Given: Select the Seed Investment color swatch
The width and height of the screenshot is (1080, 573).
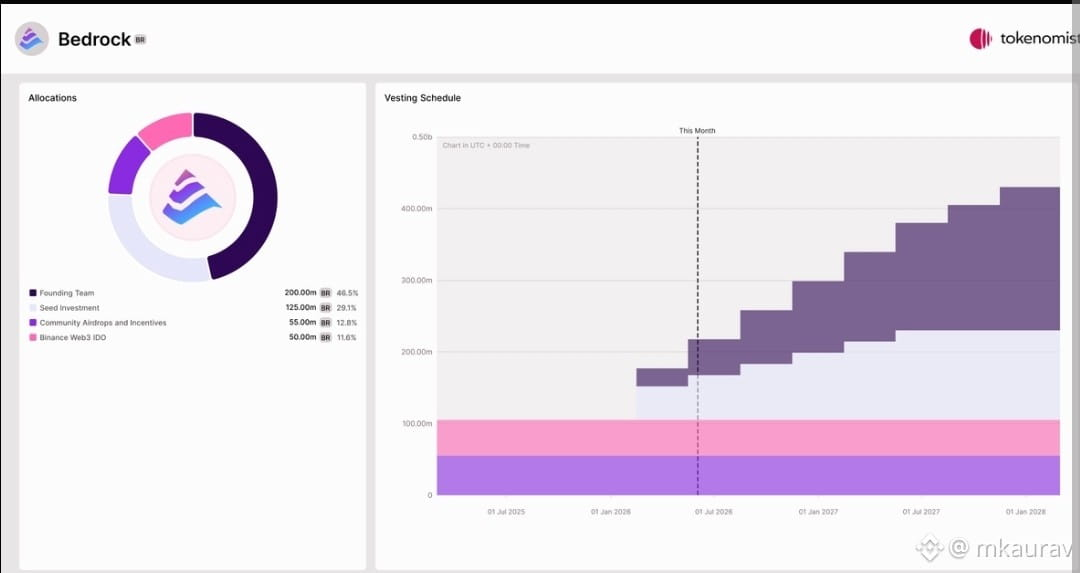Looking at the screenshot, I should [x=32, y=308].
